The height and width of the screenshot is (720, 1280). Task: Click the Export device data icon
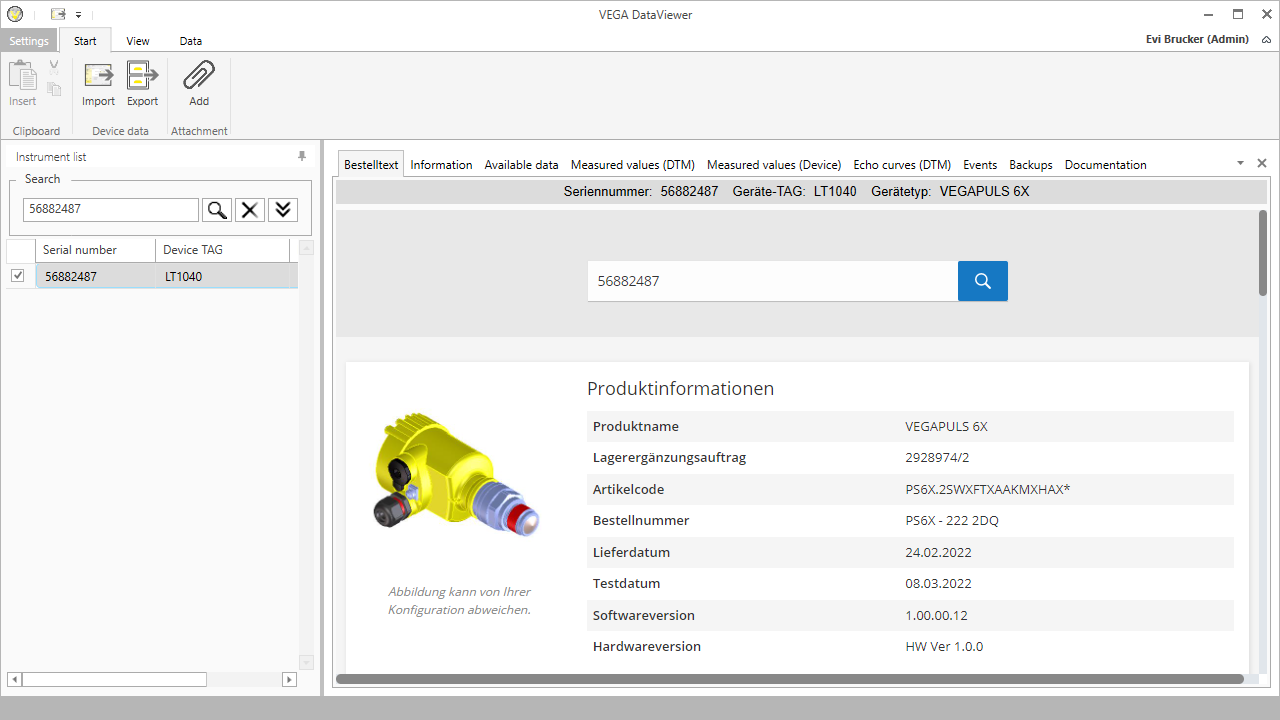coord(142,77)
